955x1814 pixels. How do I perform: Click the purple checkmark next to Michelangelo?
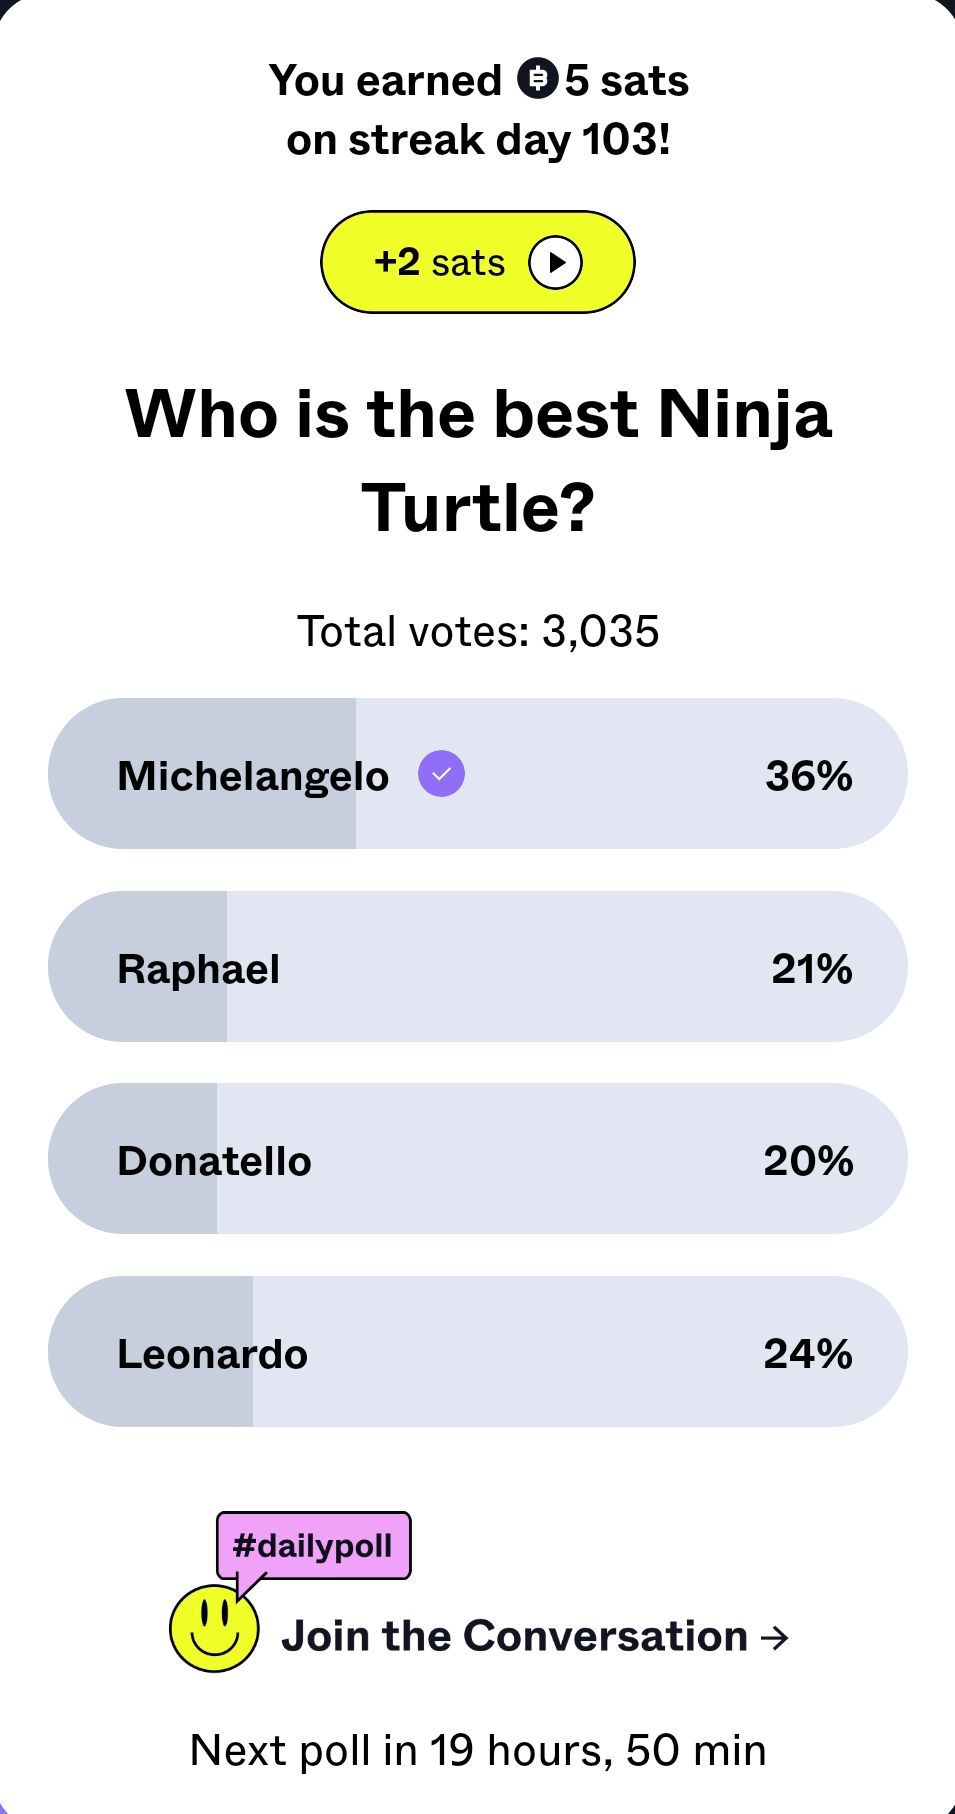441,774
